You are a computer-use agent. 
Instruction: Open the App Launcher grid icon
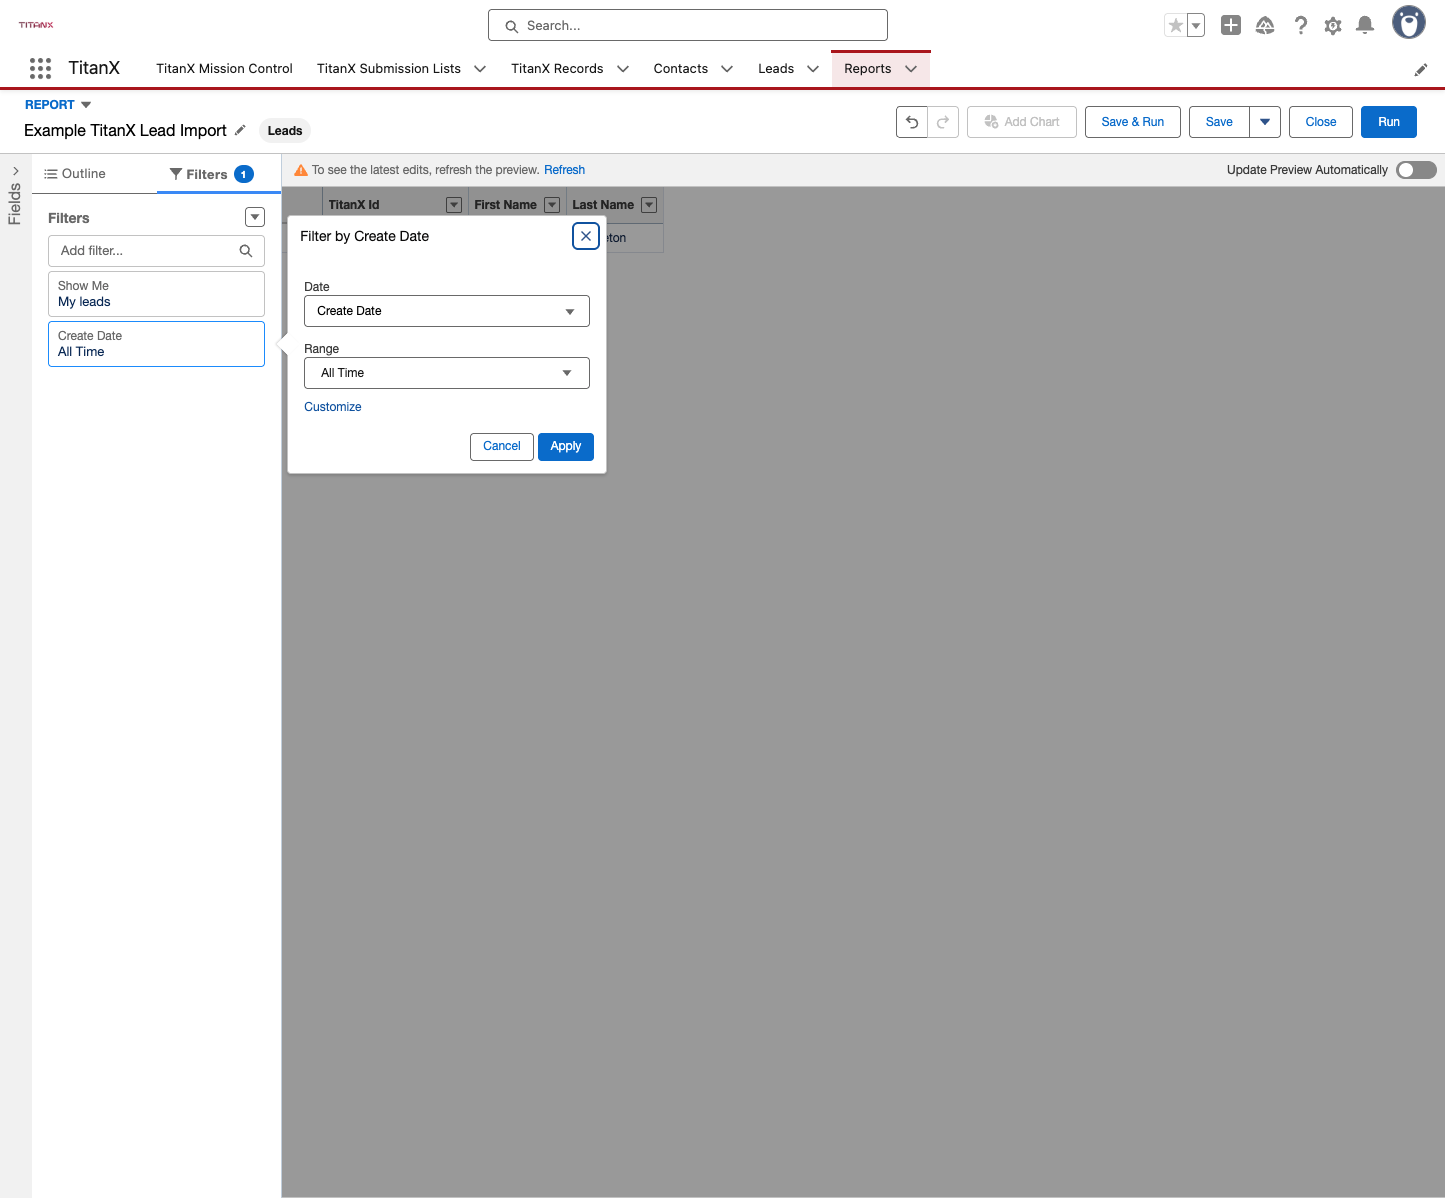point(40,68)
